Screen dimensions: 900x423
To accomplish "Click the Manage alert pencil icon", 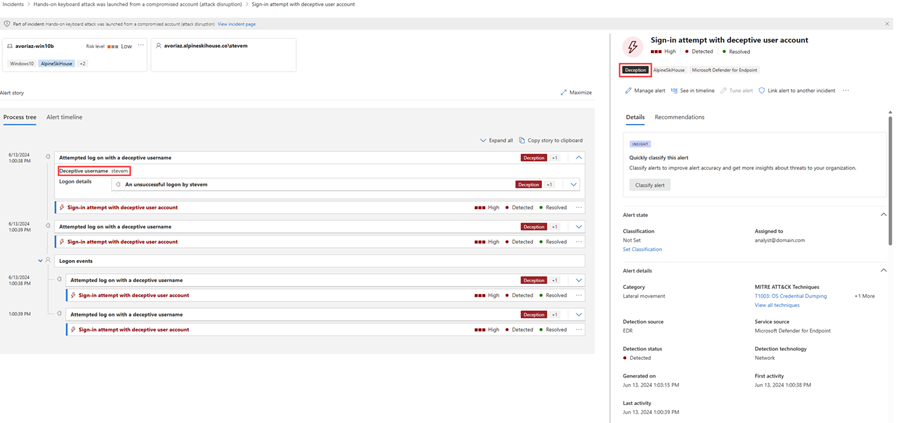I will (x=628, y=91).
